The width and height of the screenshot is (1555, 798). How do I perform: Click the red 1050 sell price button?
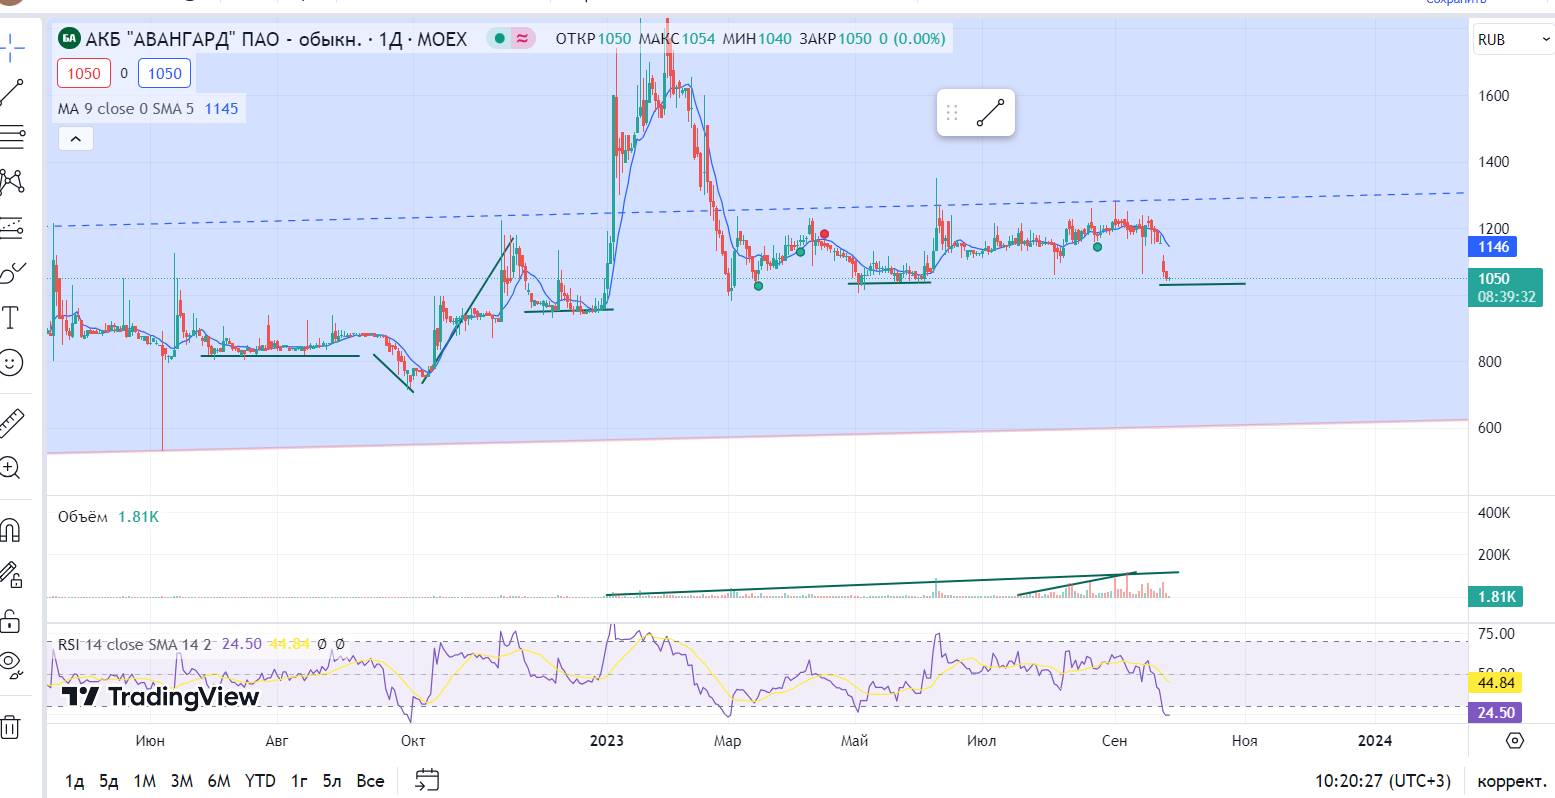tap(84, 73)
